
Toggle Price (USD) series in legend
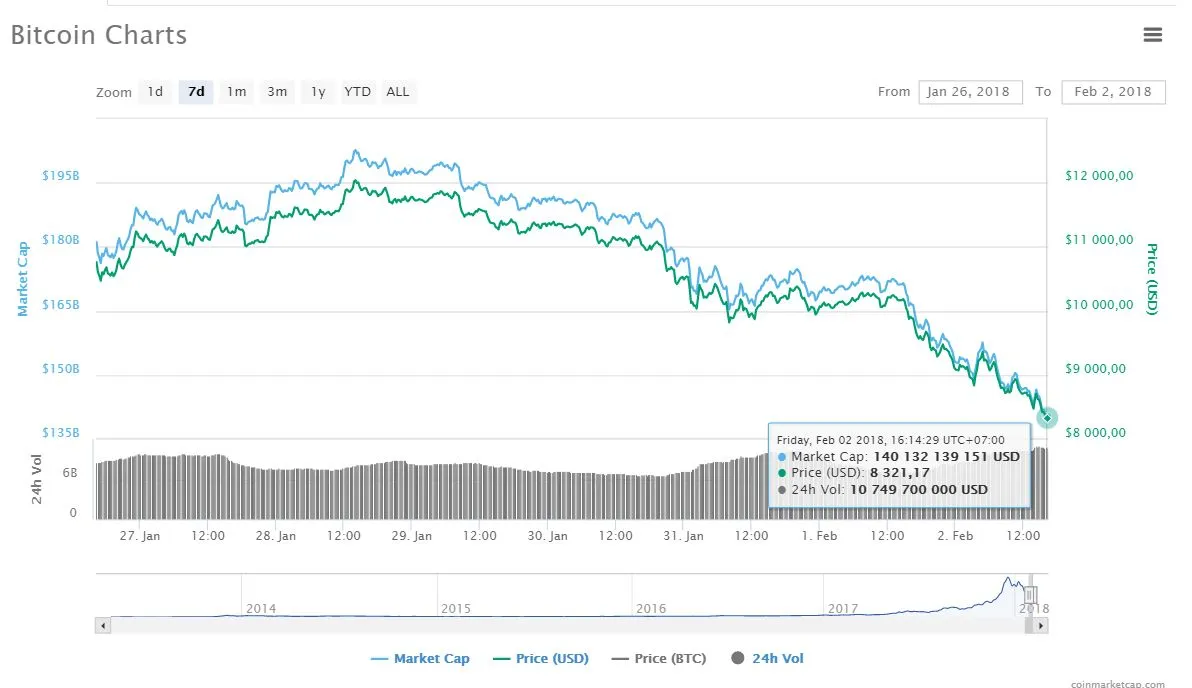tap(541, 658)
